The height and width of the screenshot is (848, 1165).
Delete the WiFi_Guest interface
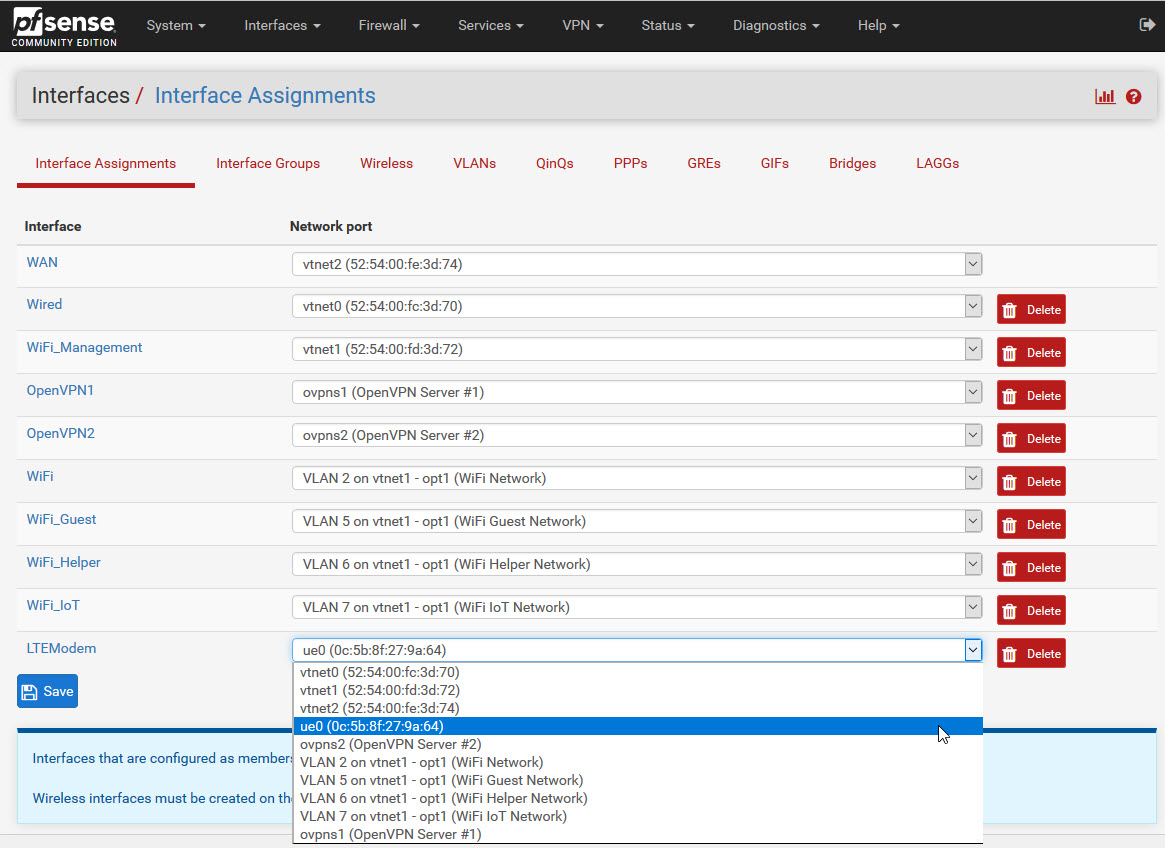[x=1031, y=524]
